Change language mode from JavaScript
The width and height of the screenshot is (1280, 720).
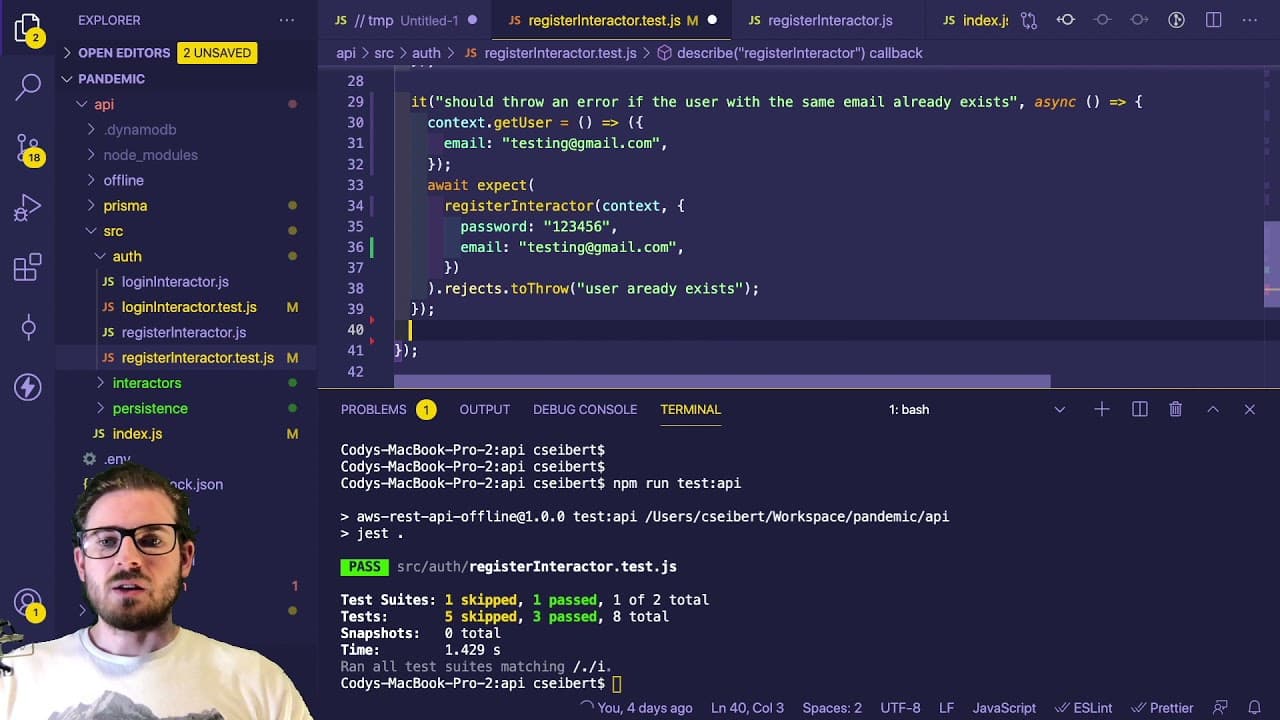[1004, 707]
